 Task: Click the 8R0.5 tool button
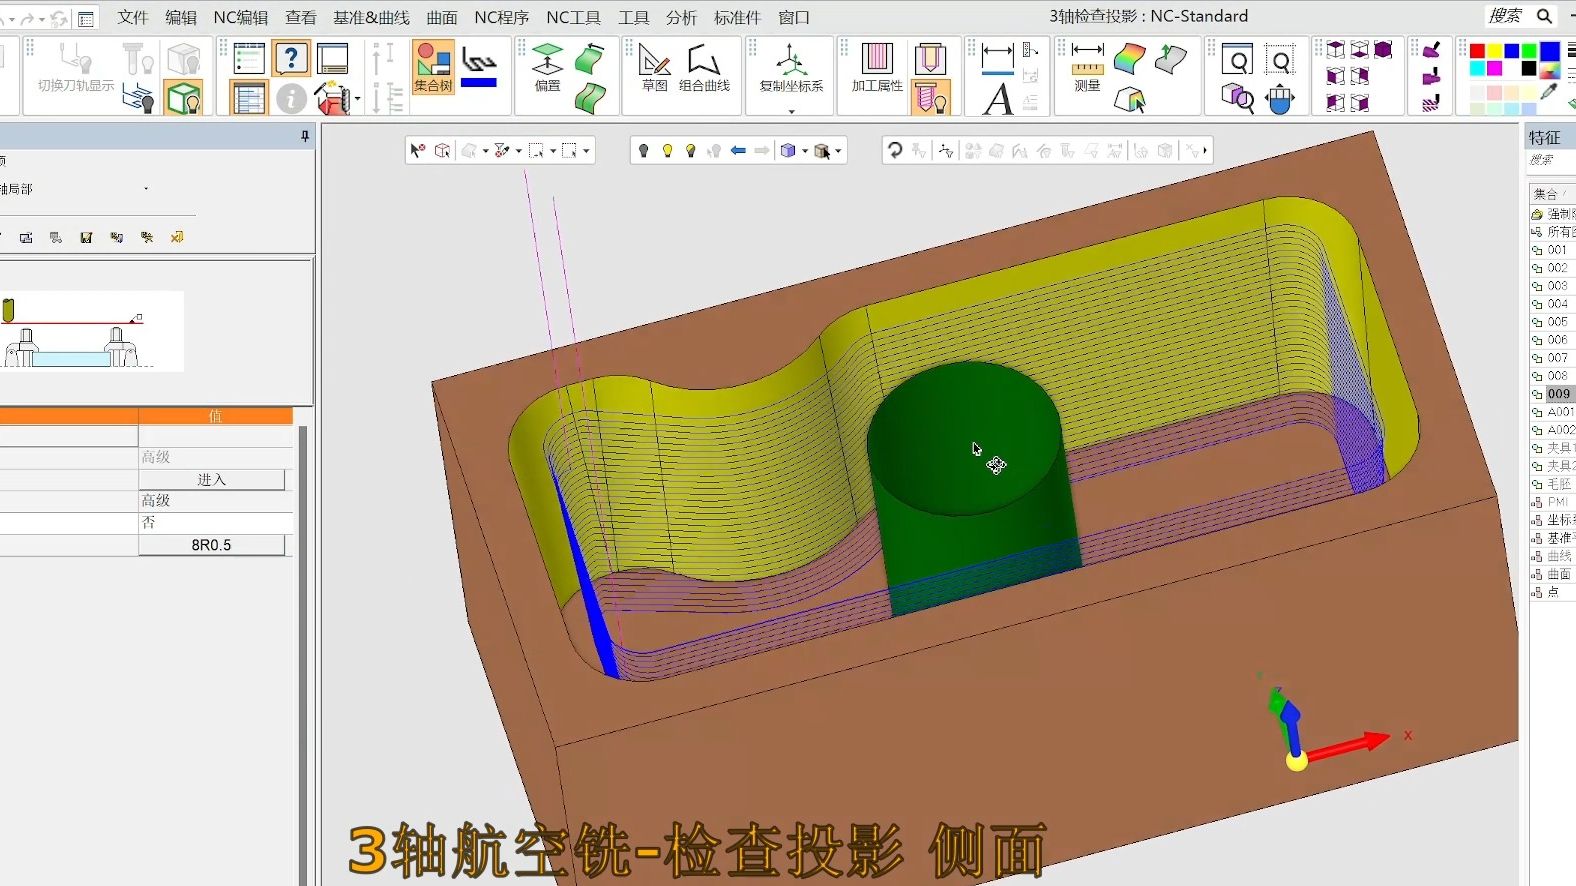pyautogui.click(x=211, y=545)
